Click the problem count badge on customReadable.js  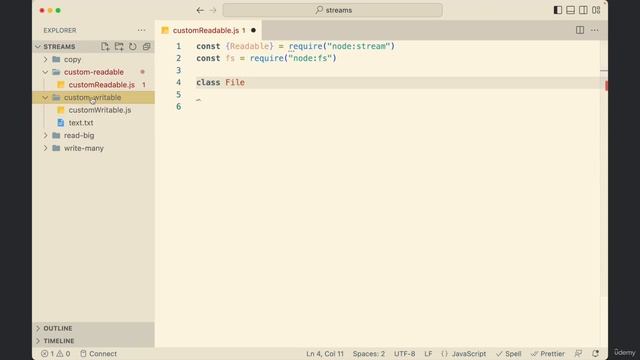coord(144,85)
